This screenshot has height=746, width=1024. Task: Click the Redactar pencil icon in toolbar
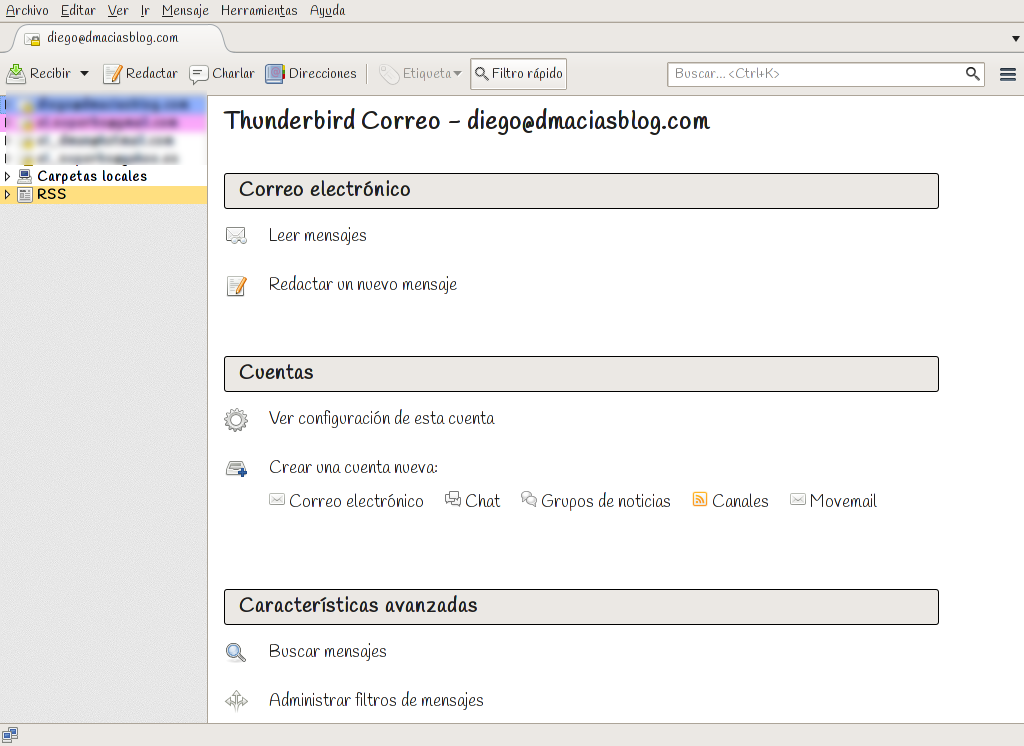point(112,74)
